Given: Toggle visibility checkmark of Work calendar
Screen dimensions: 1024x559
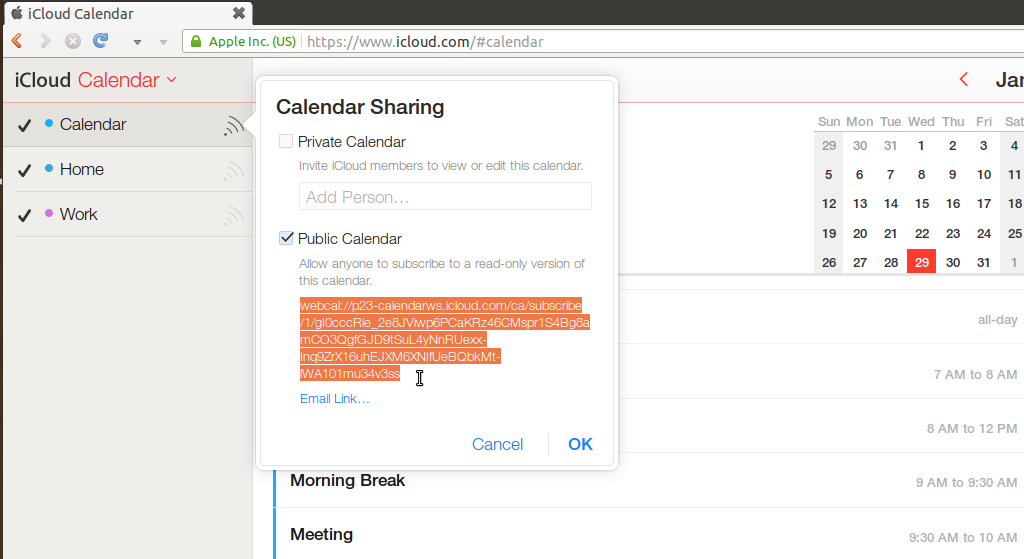Looking at the screenshot, I should pyautogui.click(x=25, y=215).
